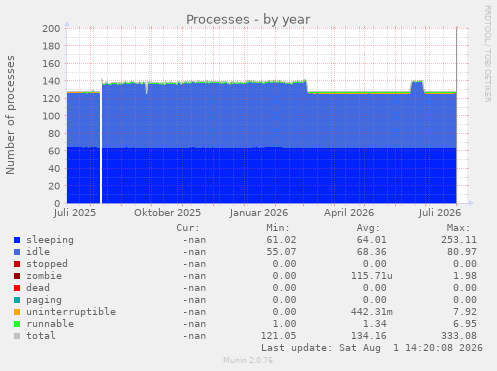Image resolution: width=497 pixels, height=371 pixels.
Task: Select the 'sleeping' legend label
Action: click(50, 240)
